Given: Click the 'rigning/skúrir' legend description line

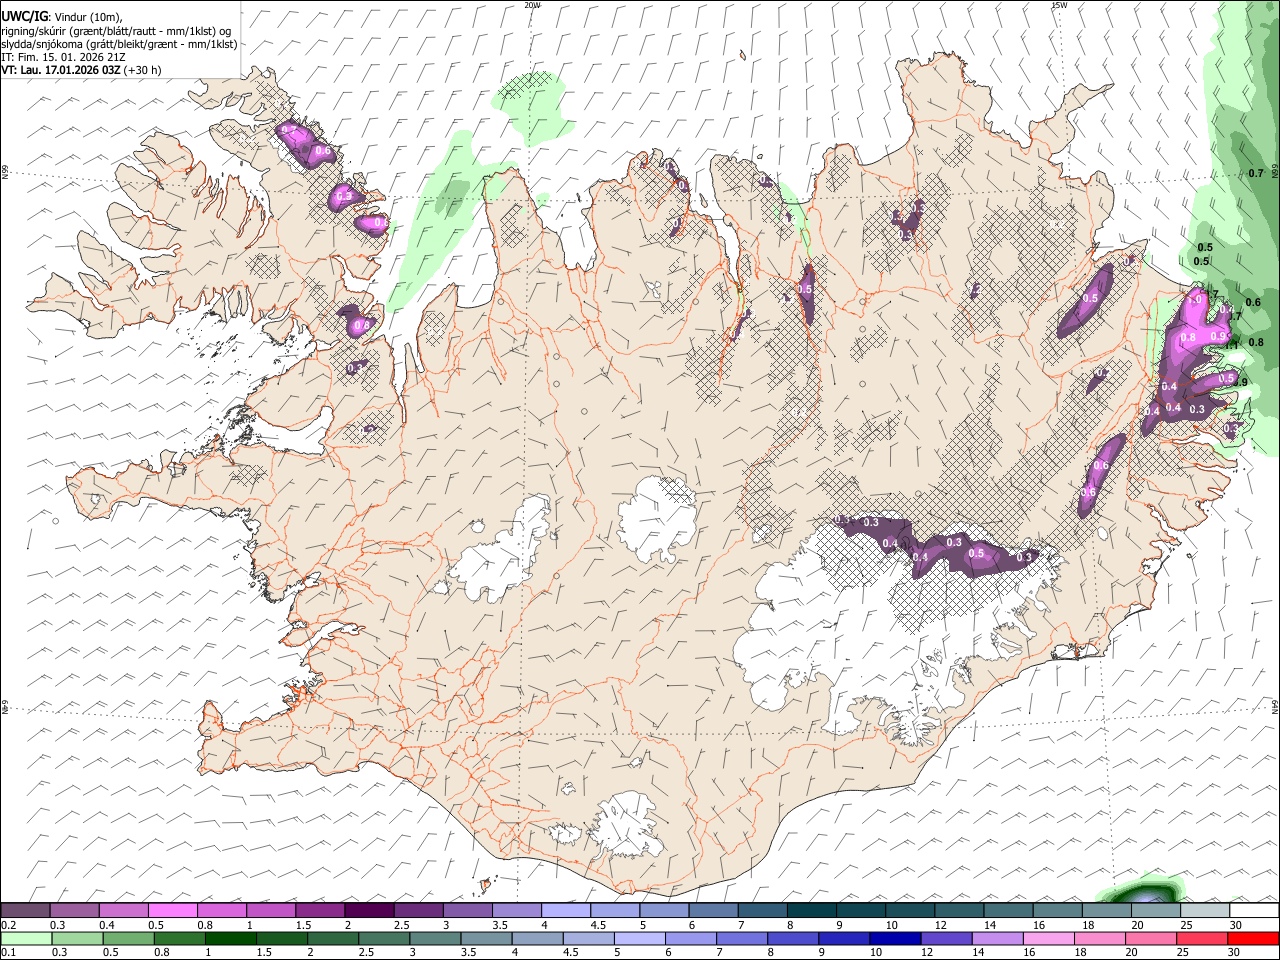Looking at the screenshot, I should (116, 31).
